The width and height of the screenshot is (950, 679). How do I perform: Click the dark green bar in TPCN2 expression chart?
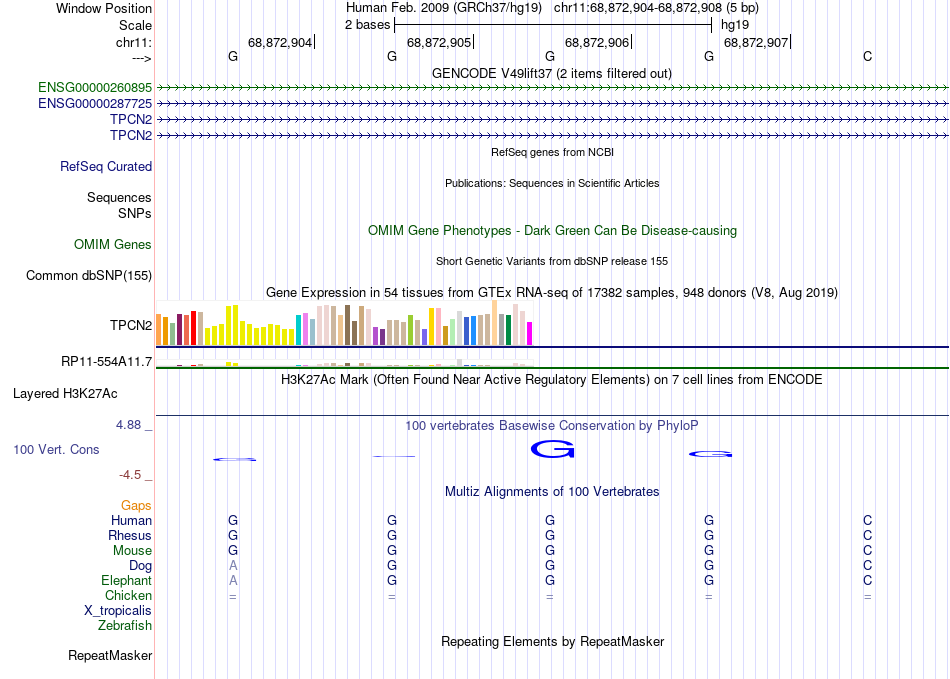tap(508, 330)
